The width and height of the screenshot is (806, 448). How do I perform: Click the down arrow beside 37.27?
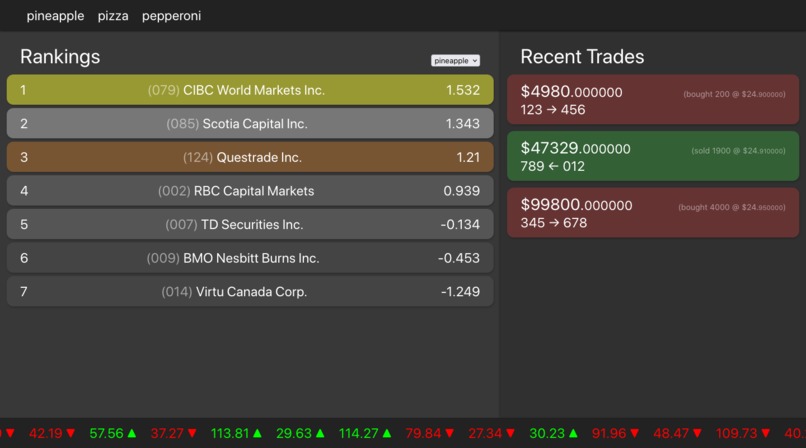coord(192,434)
